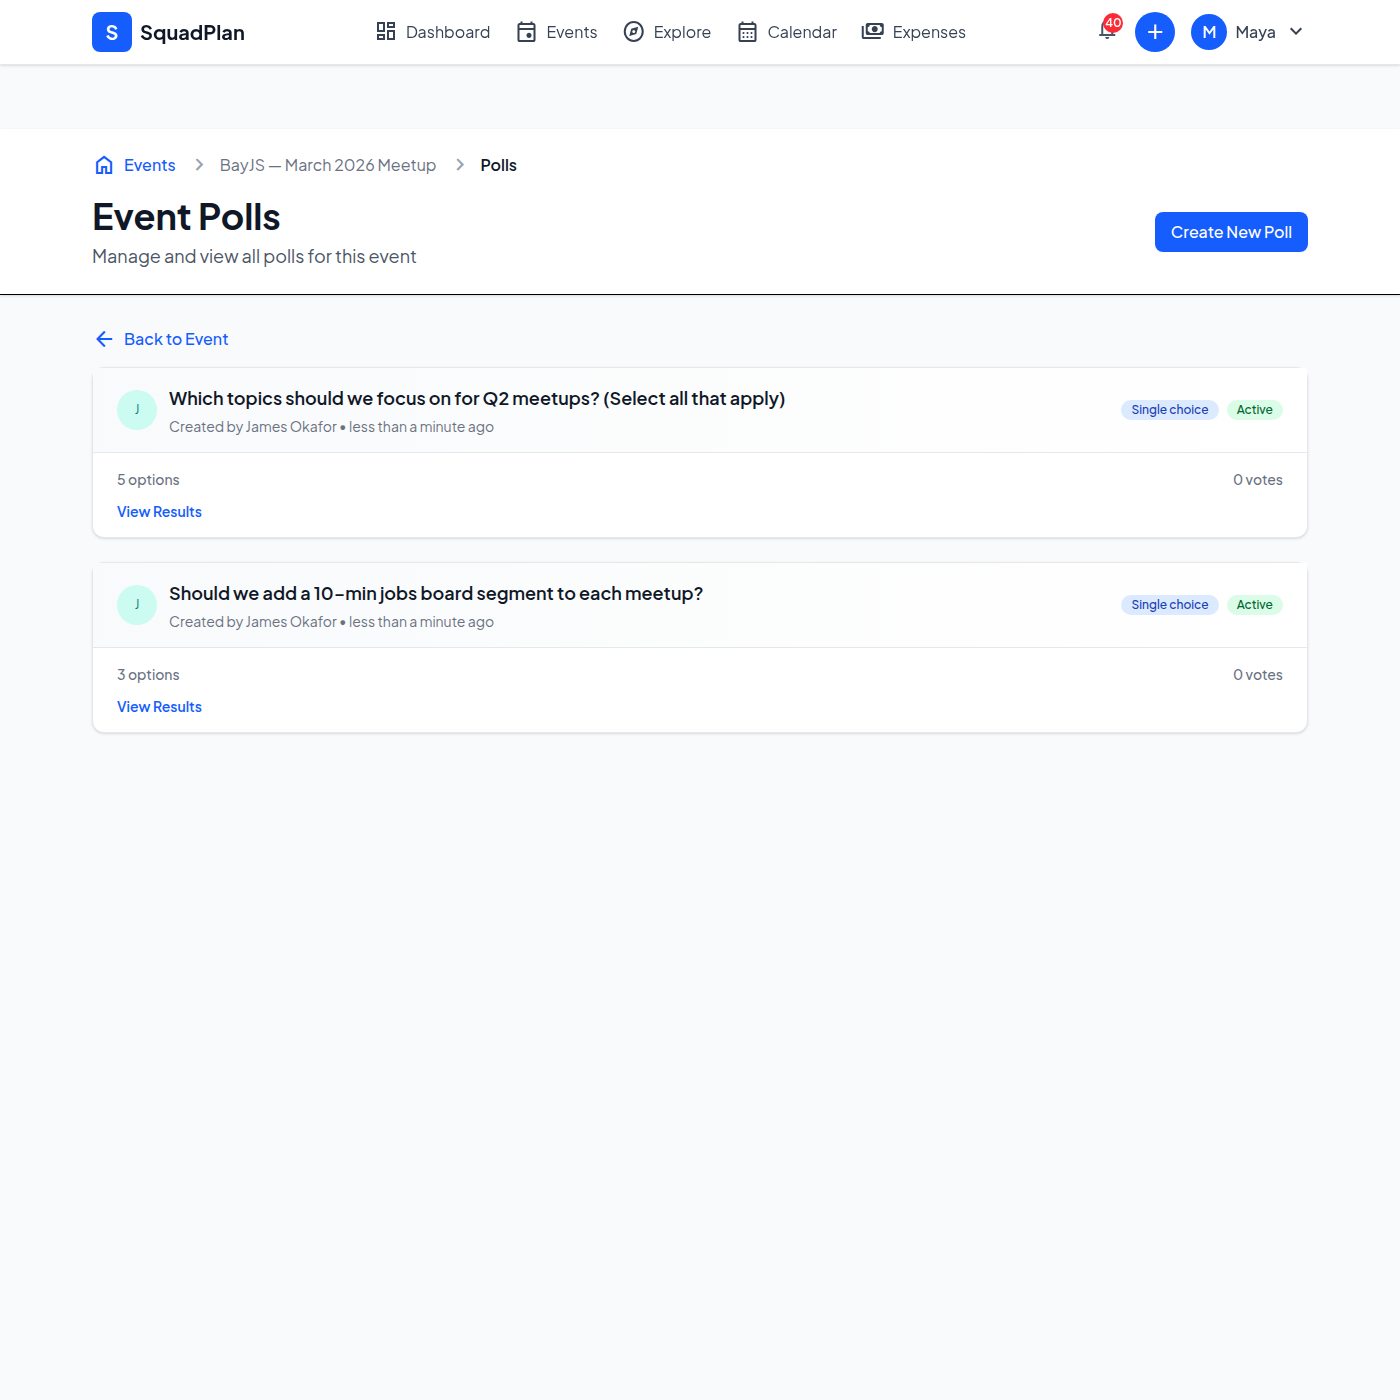This screenshot has width=1400, height=1400.
Task: Click the notifications bell with 40 badge
Action: [1106, 31]
